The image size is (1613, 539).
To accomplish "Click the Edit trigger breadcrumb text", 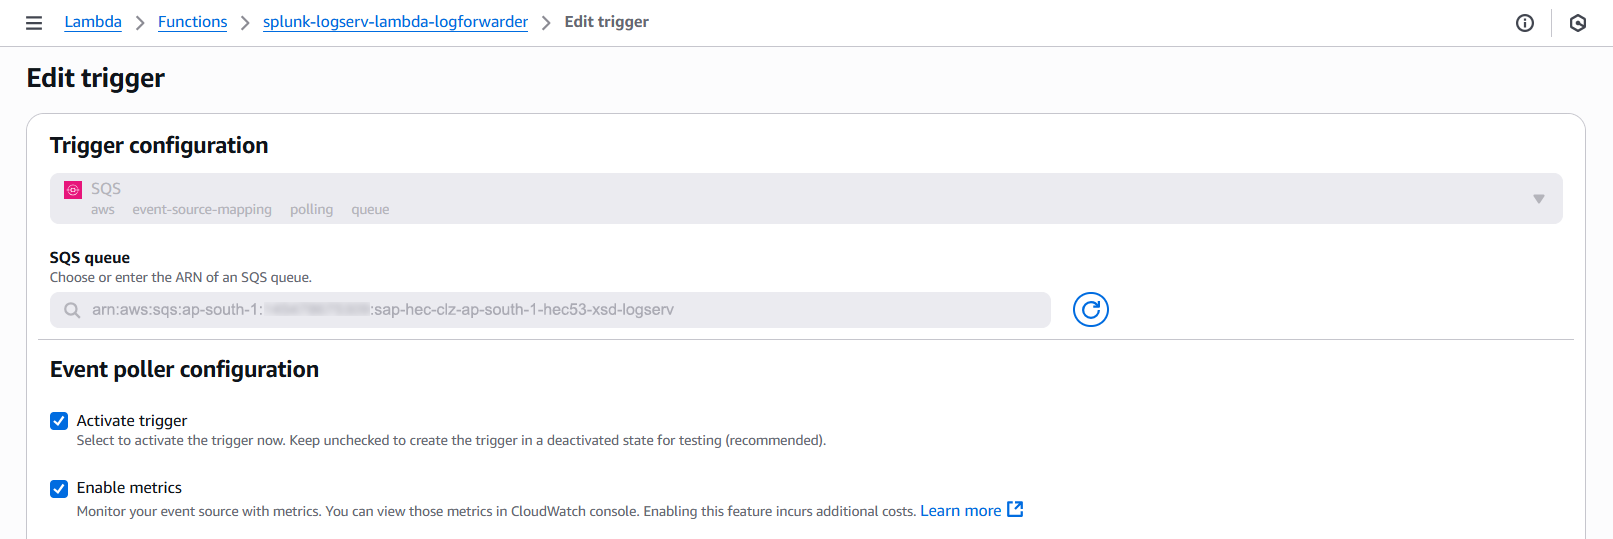I will click(607, 22).
